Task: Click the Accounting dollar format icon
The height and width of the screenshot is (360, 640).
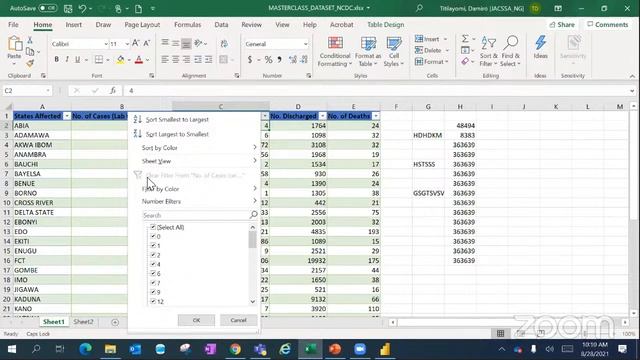Action: click(249, 60)
